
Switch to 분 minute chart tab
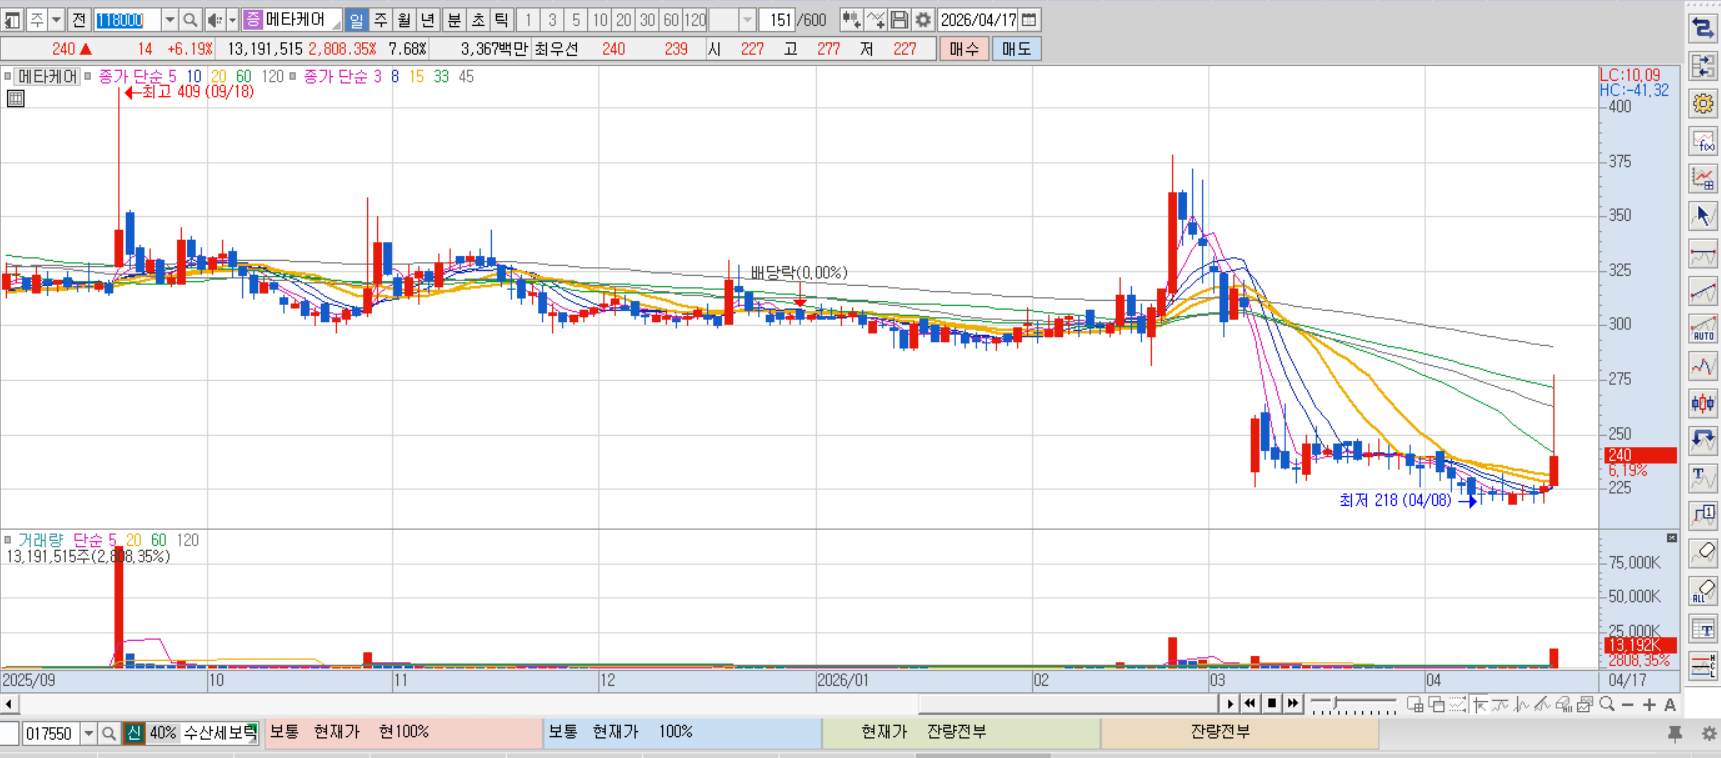click(454, 20)
